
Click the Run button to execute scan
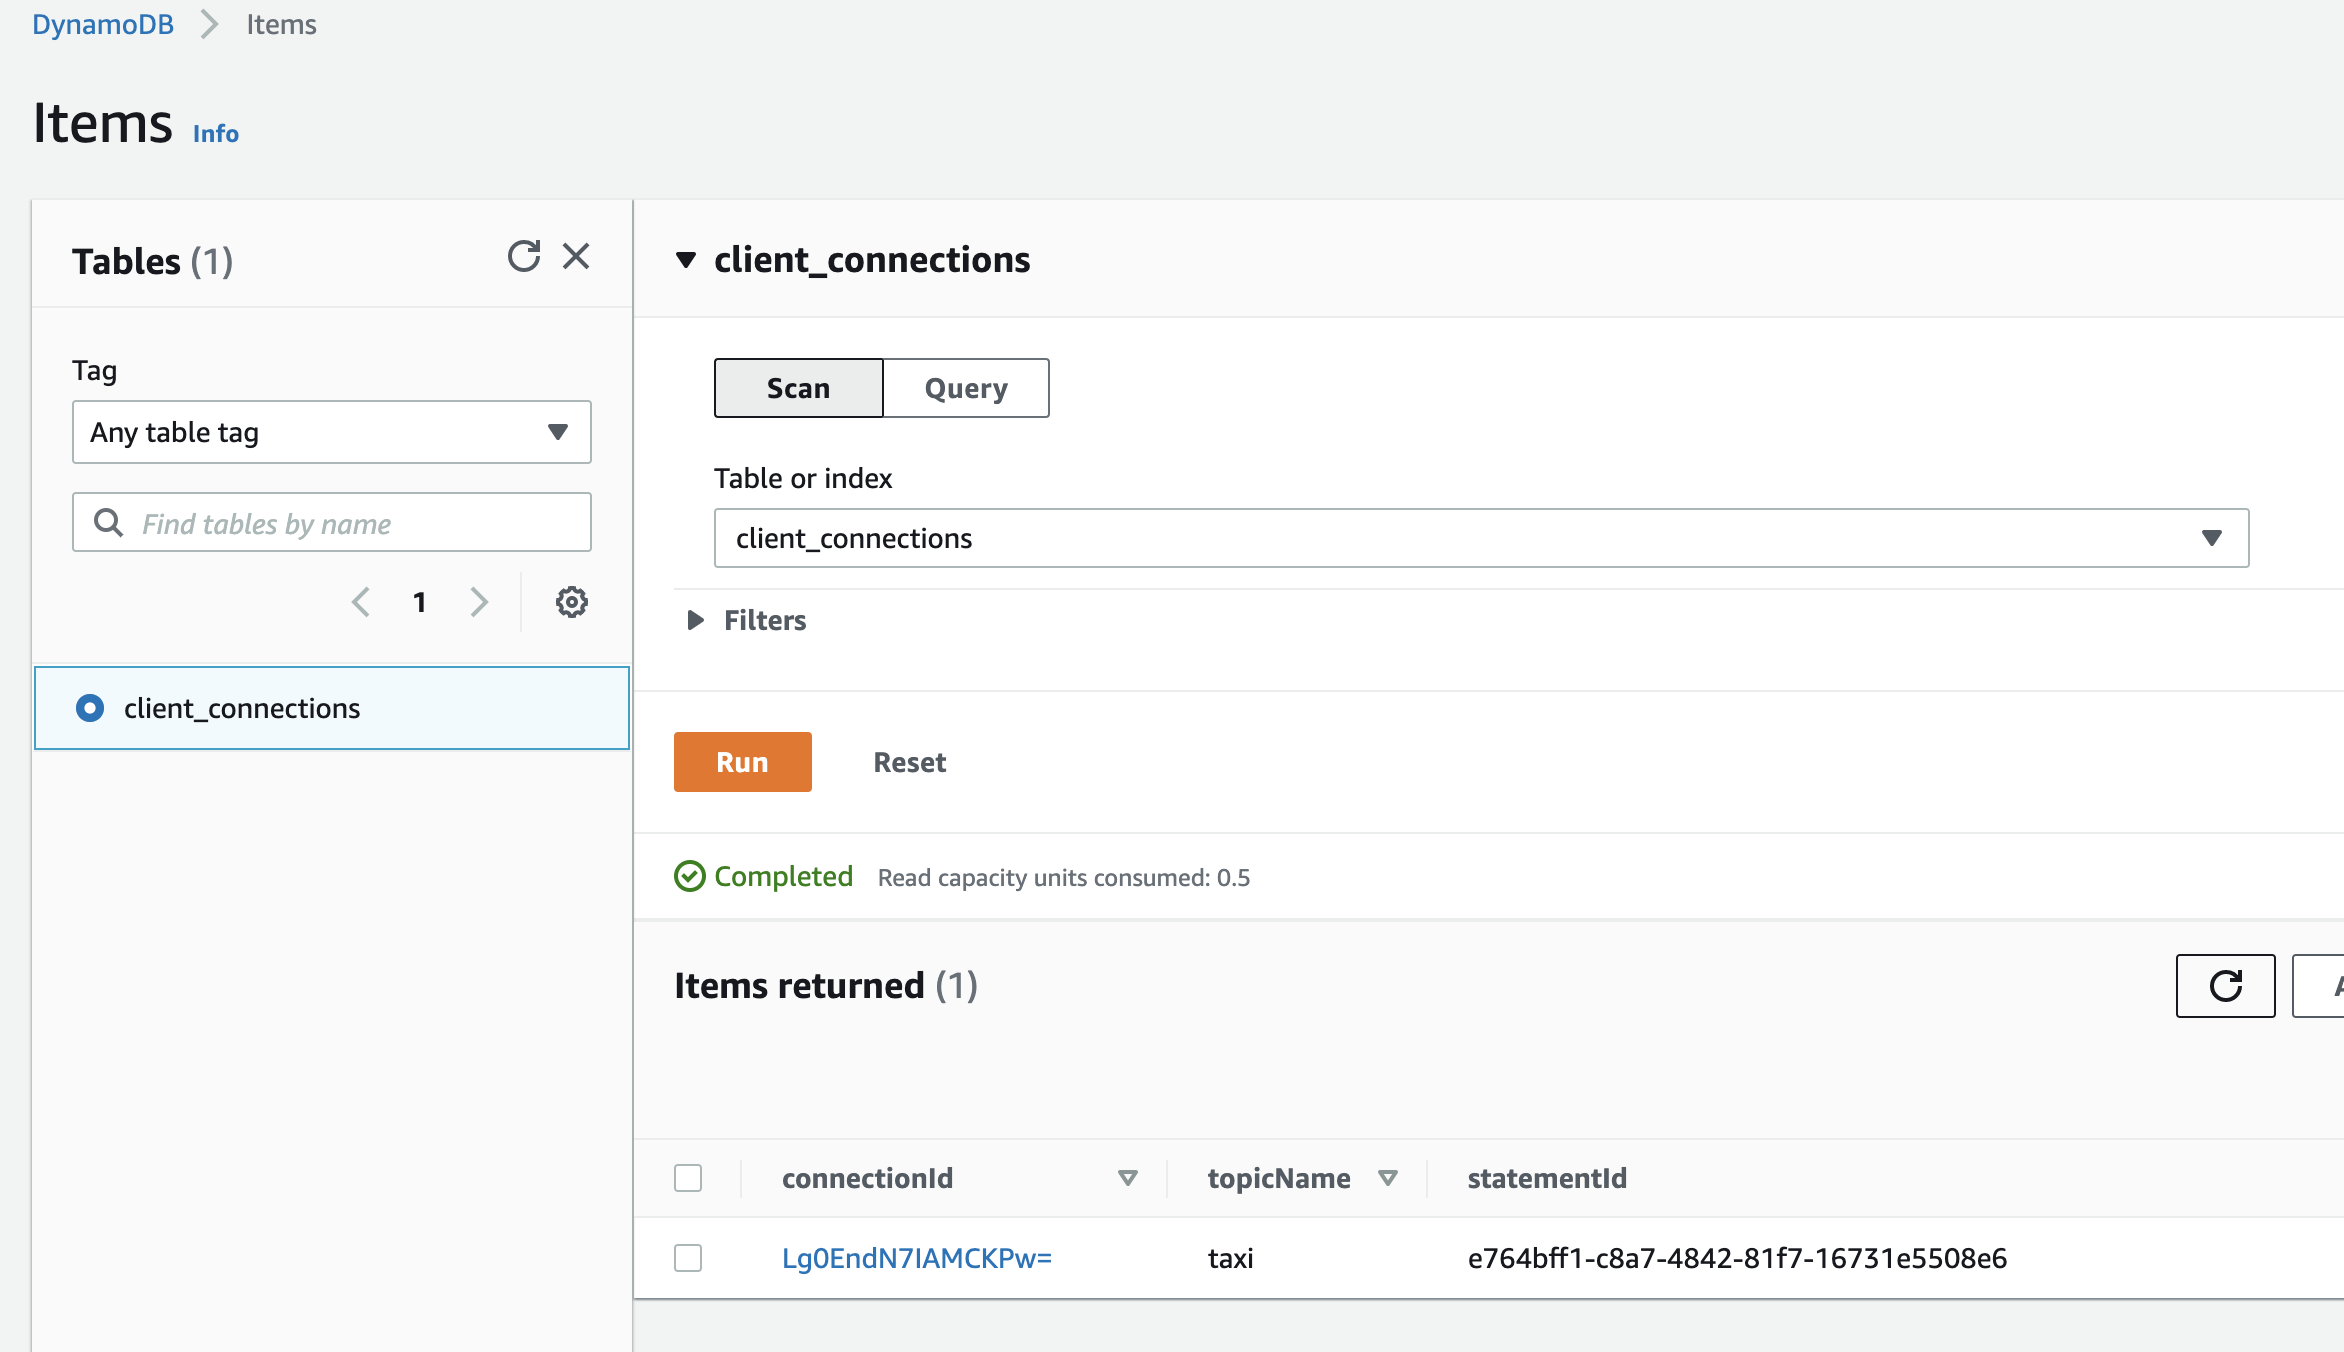click(742, 760)
